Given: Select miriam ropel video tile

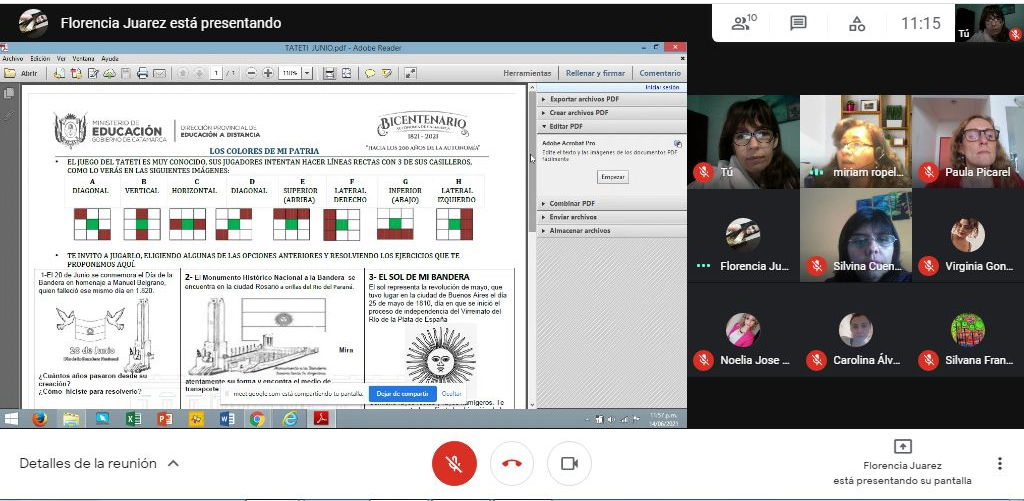Looking at the screenshot, I should click(x=856, y=141).
